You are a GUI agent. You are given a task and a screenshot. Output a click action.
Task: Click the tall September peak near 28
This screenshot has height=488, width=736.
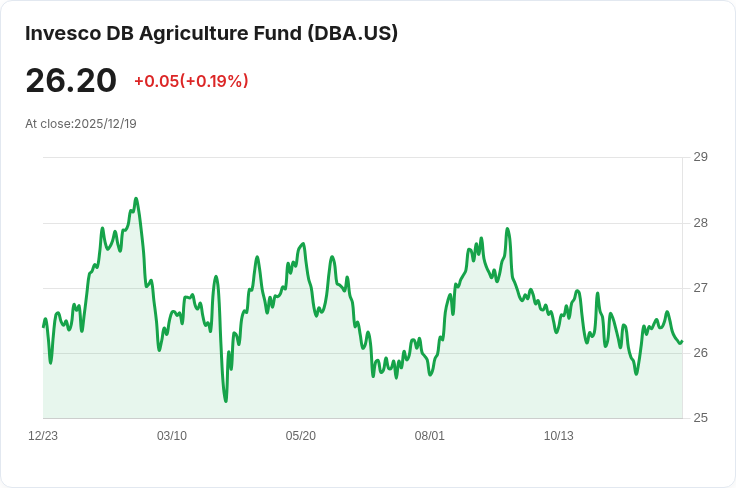tap(508, 229)
